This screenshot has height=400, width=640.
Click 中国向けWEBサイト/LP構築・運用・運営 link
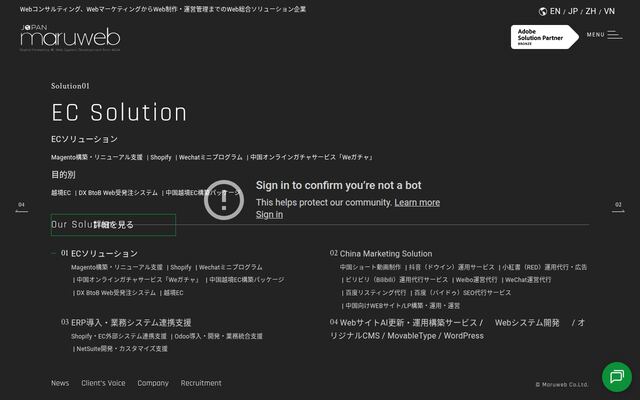click(x=403, y=305)
